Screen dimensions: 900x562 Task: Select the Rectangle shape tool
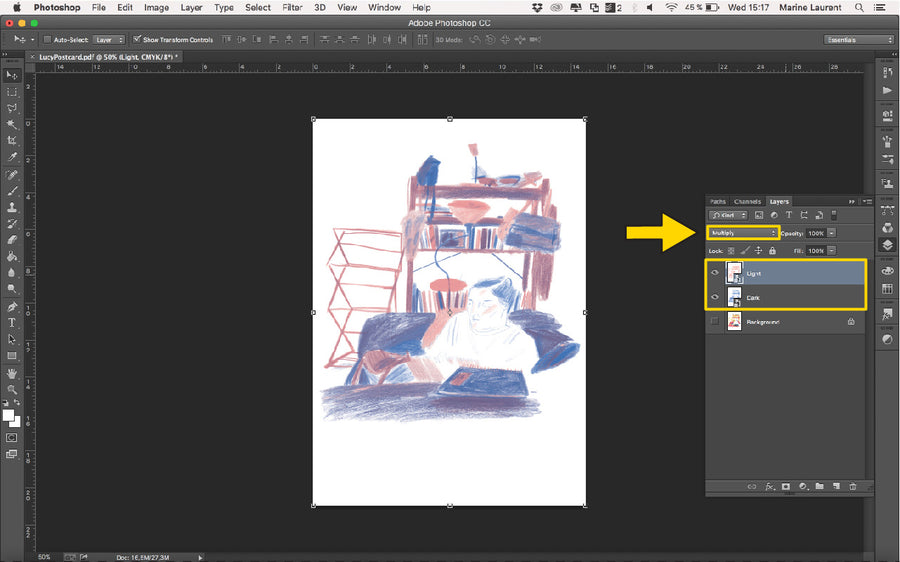pyautogui.click(x=11, y=356)
